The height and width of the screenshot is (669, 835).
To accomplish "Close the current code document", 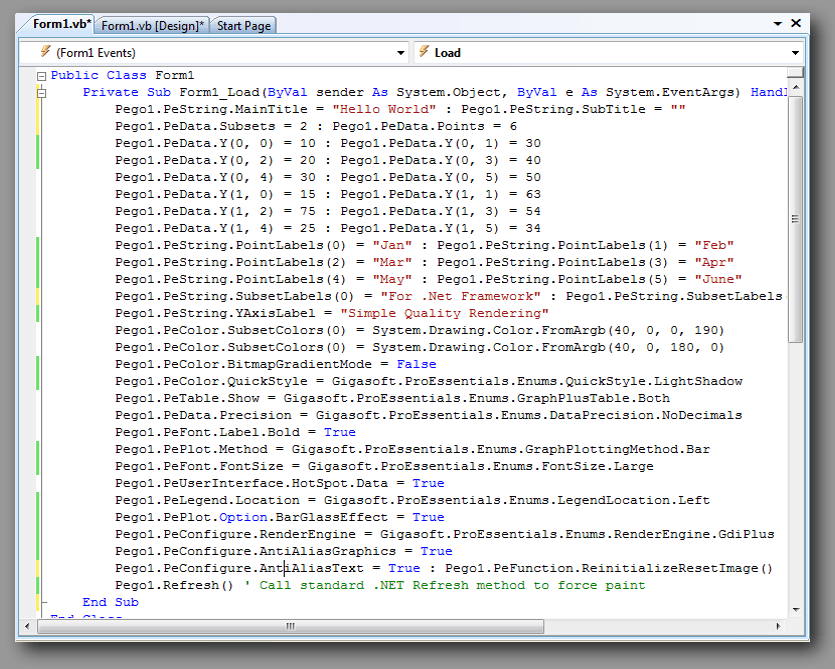I will pyautogui.click(x=796, y=22).
